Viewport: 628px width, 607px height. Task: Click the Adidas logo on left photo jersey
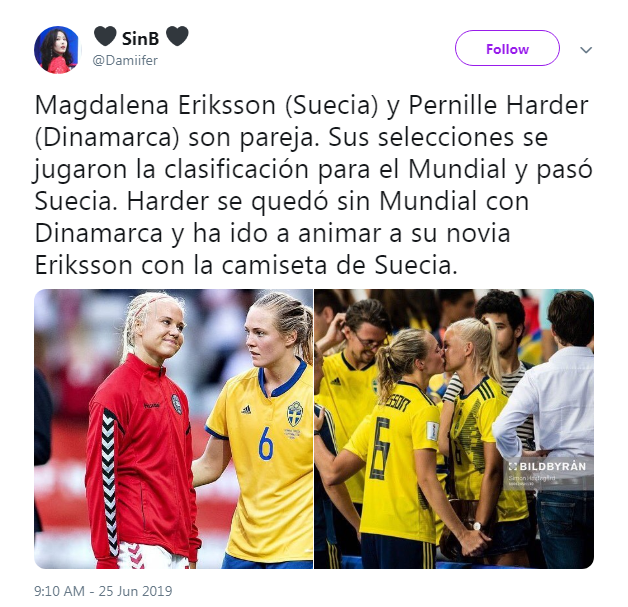point(246,409)
